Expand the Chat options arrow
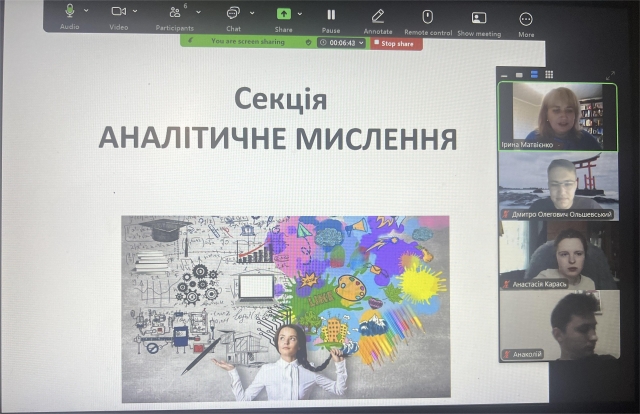This screenshot has height=414, width=640. 250,12
